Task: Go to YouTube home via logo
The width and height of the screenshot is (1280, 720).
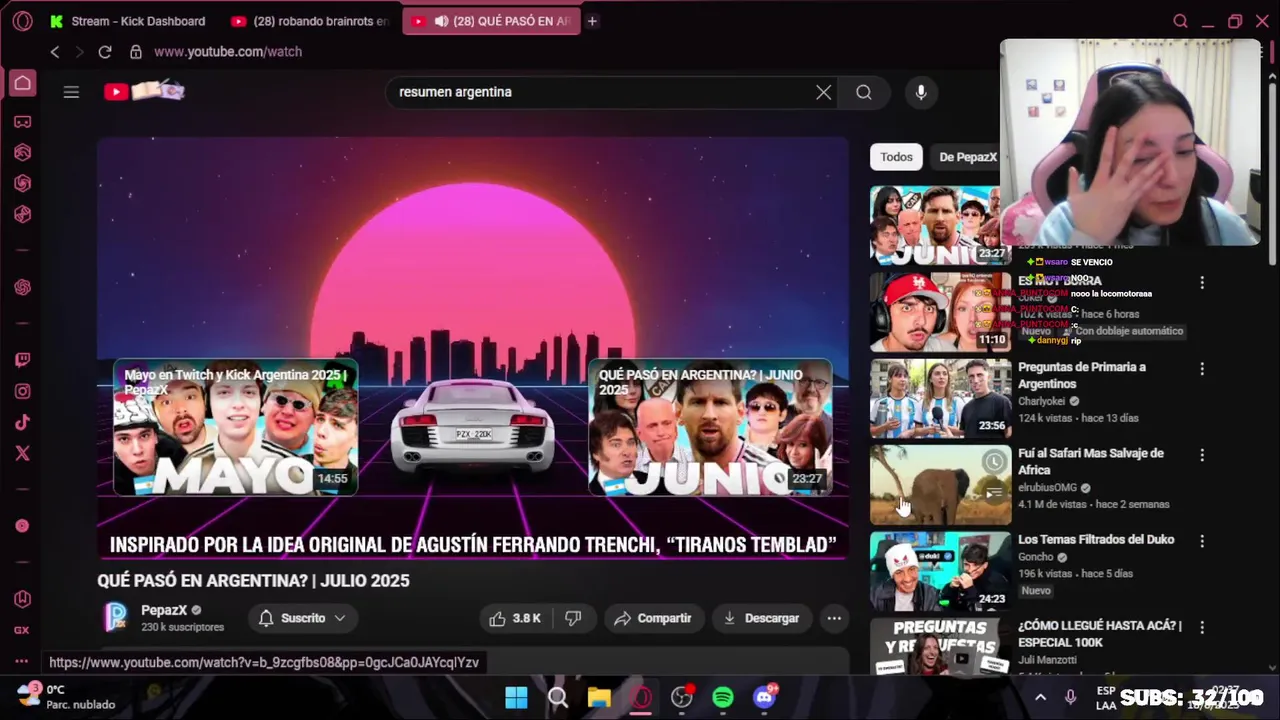Action: pyautogui.click(x=144, y=92)
